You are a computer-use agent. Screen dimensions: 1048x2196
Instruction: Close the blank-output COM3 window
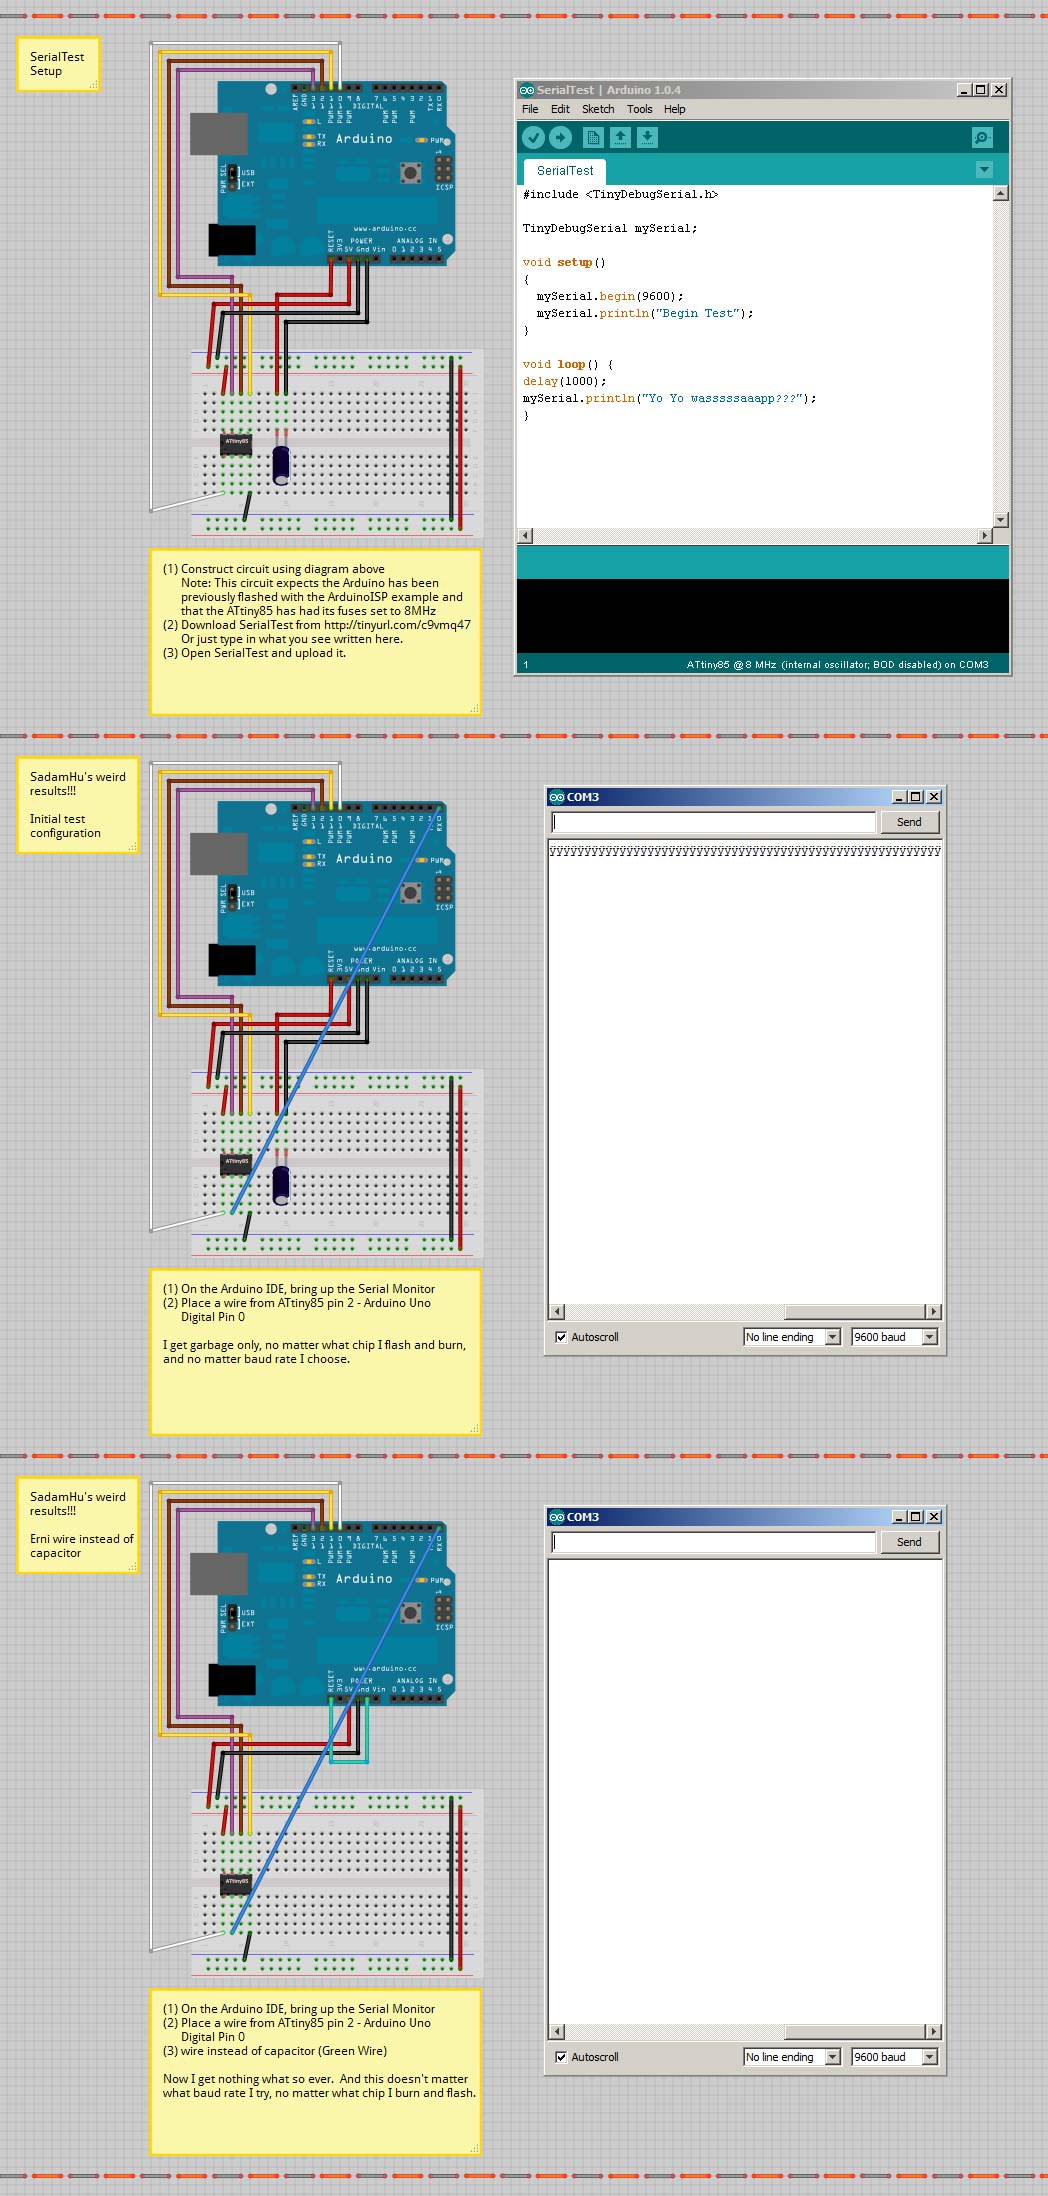(934, 1517)
